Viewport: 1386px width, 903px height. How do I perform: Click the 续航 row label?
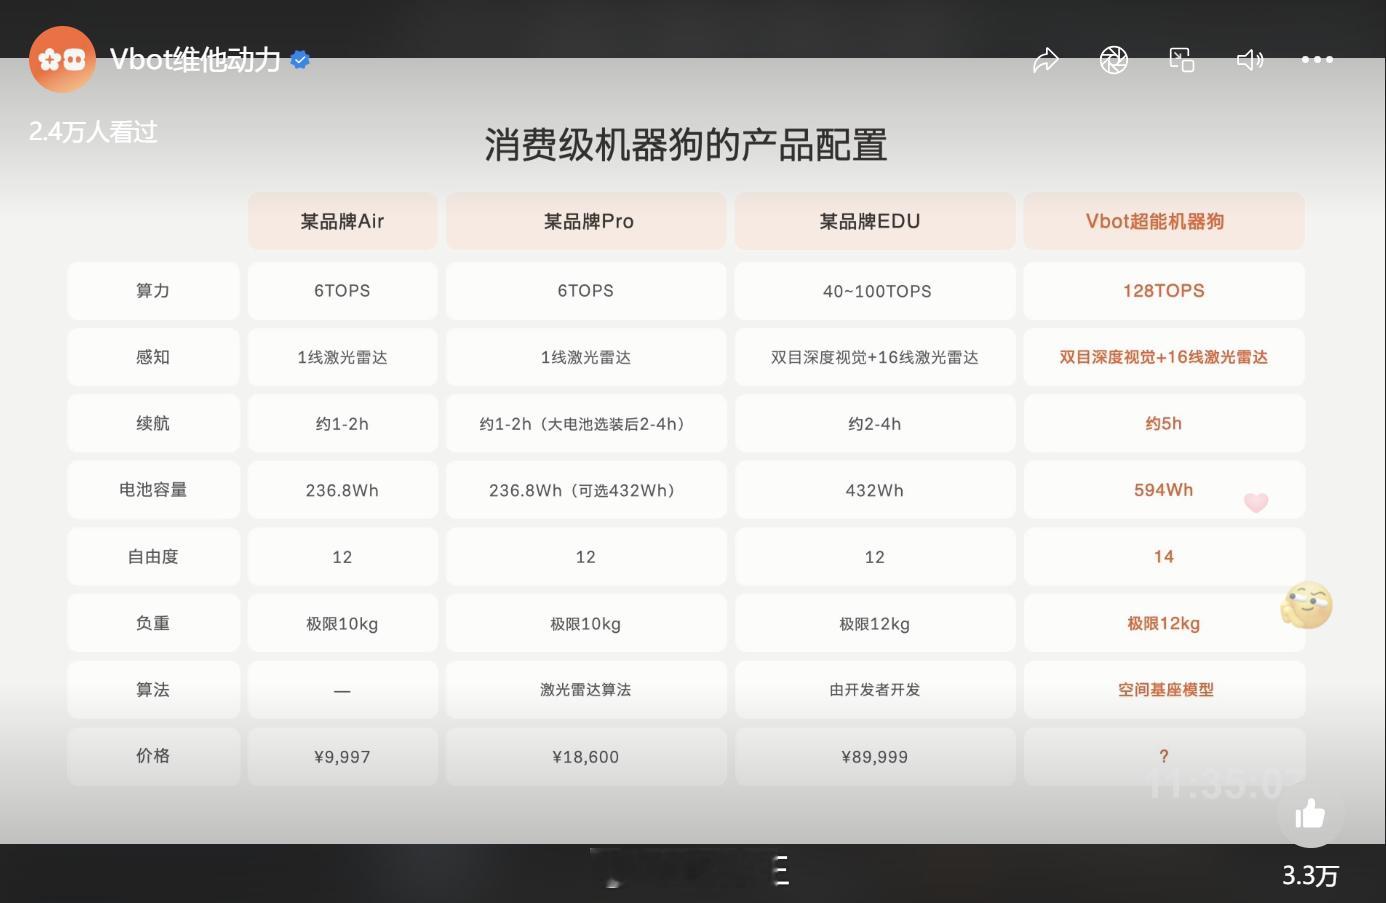(153, 424)
